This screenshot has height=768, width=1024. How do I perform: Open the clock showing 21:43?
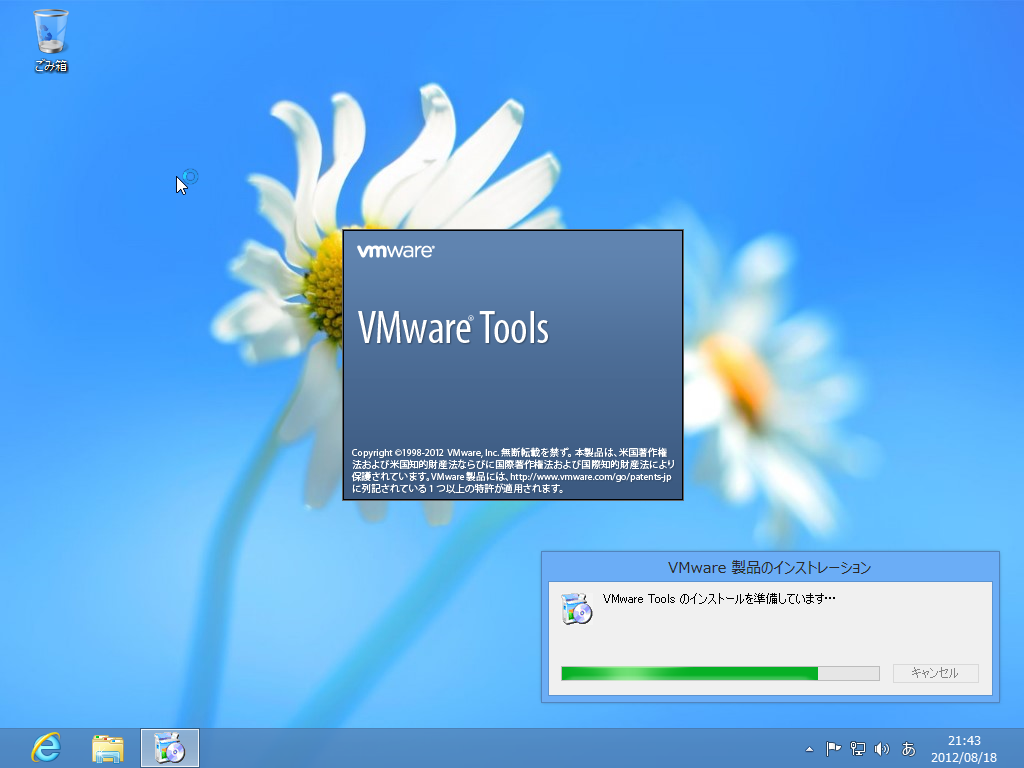coord(964,749)
